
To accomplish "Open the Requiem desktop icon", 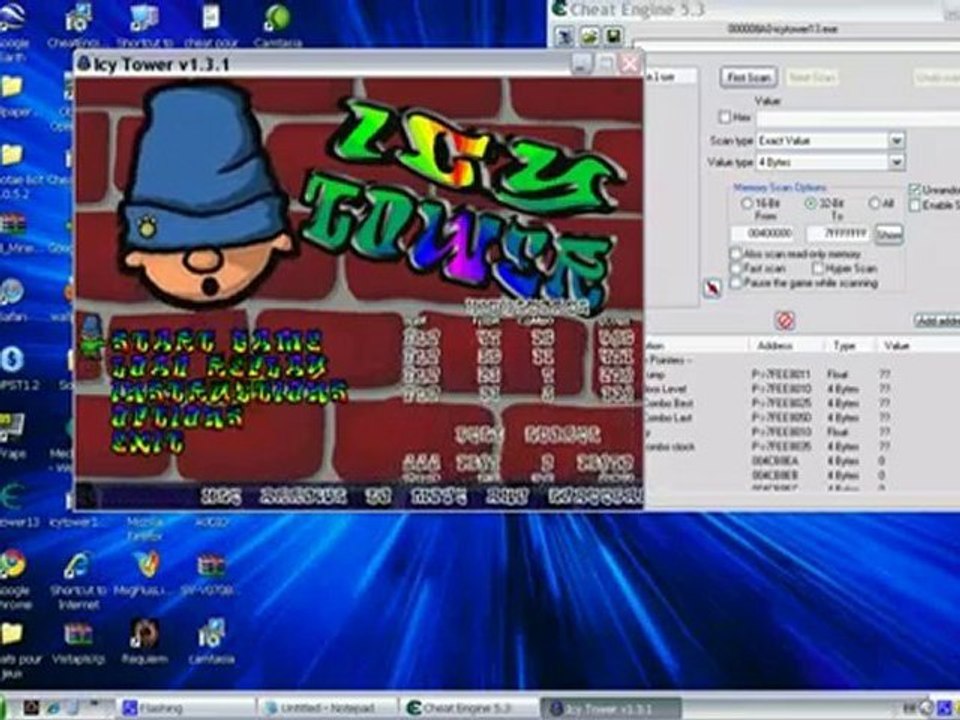I will (144, 634).
